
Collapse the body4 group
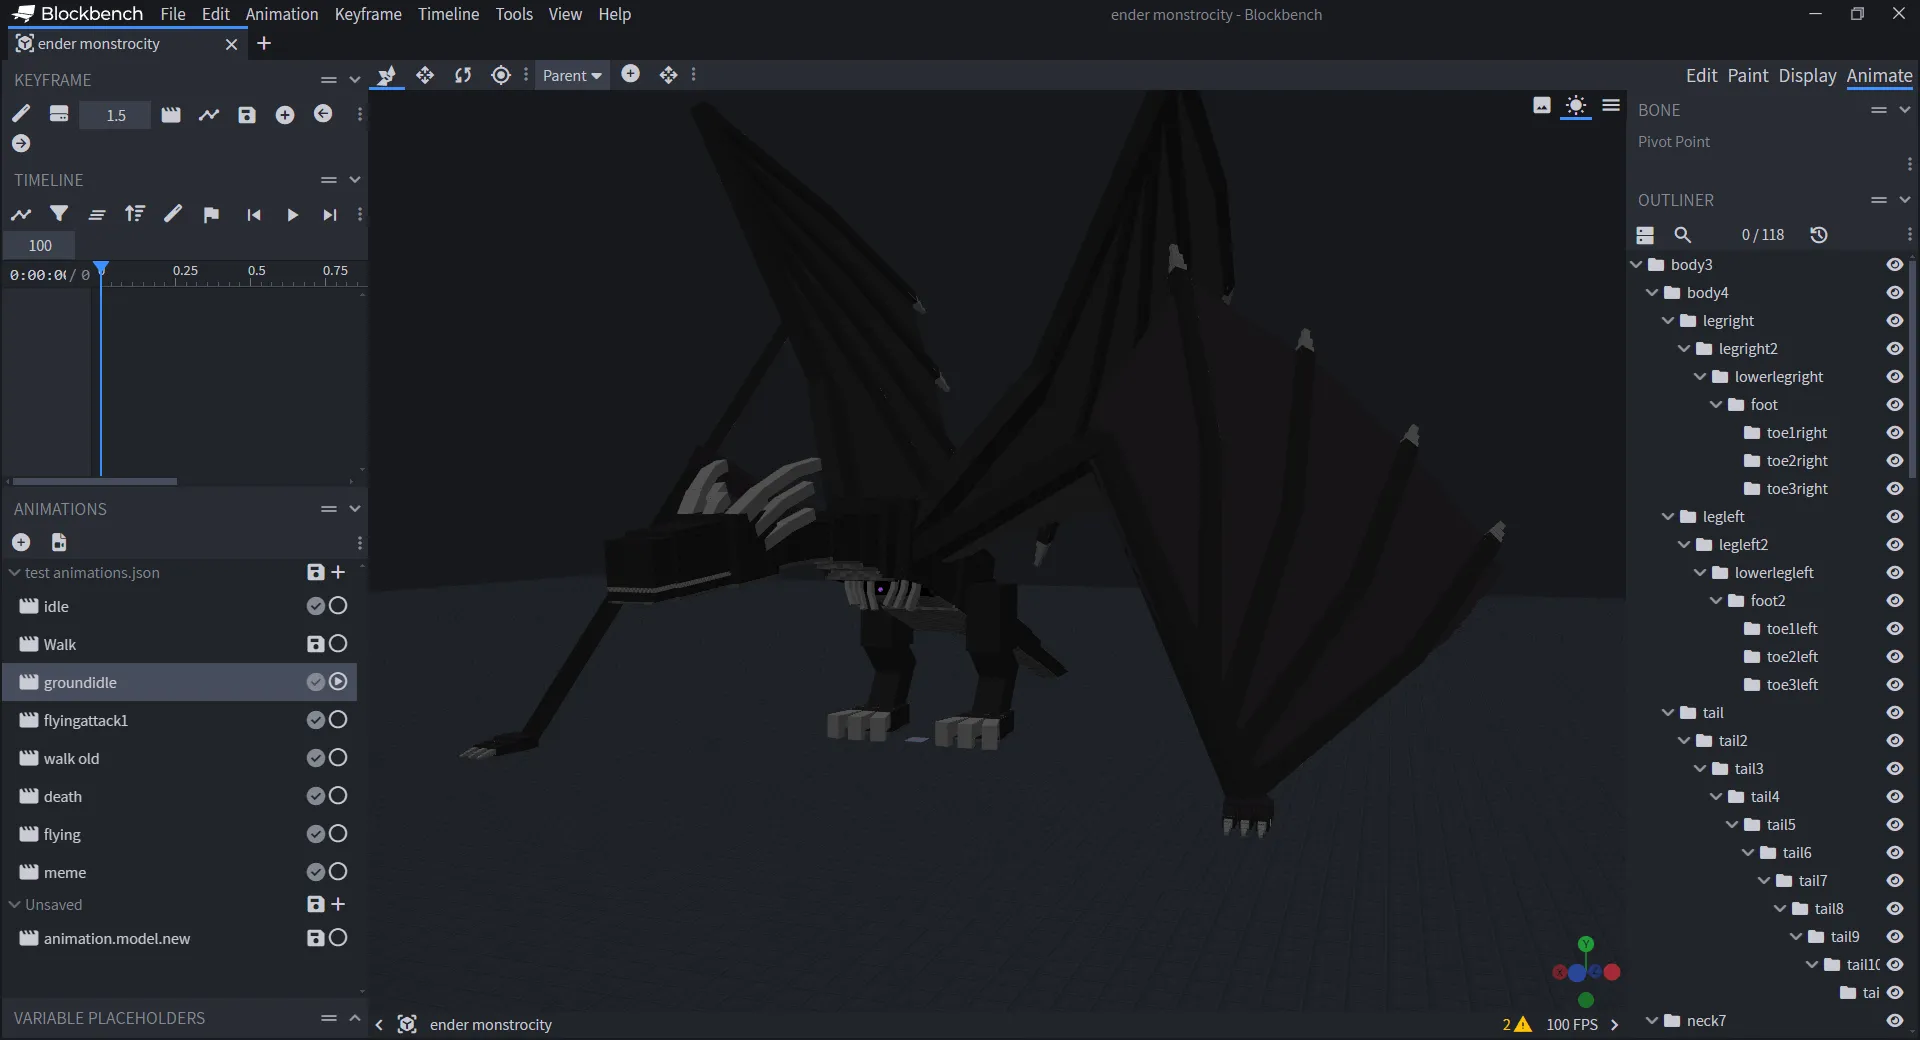tap(1652, 293)
